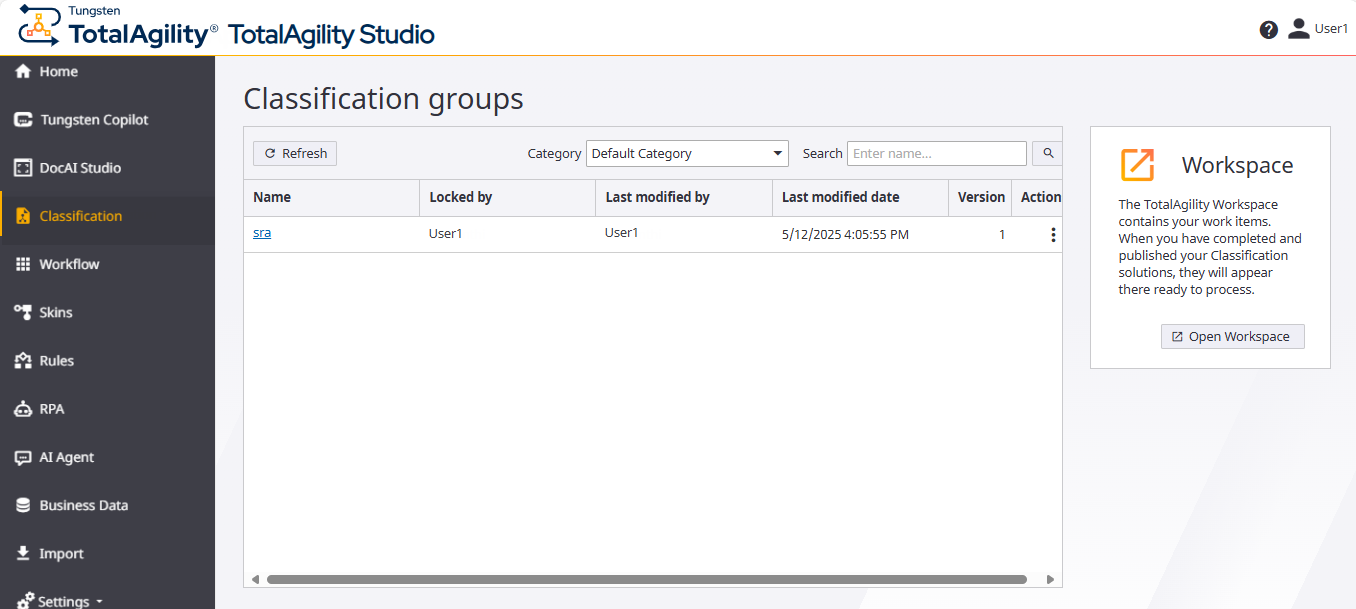Go to the Skins section
The height and width of the screenshot is (609, 1356).
(56, 311)
